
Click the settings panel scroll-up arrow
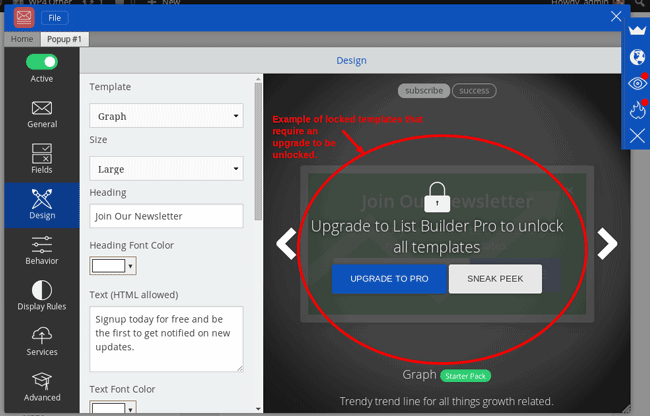[x=258, y=79]
